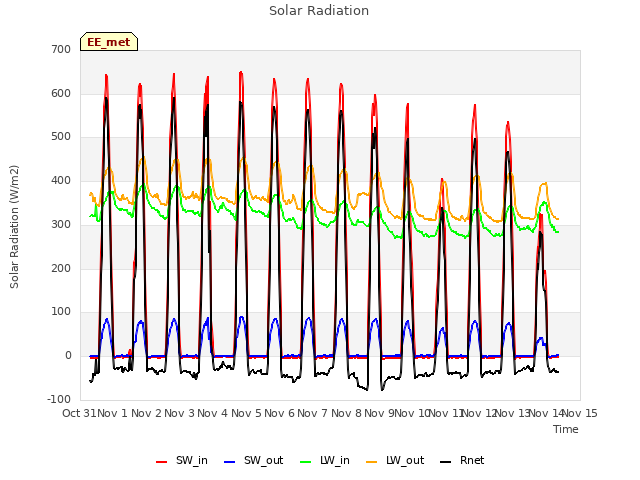This screenshot has width=640, height=480.
Task: Click the Nov 2 x-axis tick label
Action: 146,413
